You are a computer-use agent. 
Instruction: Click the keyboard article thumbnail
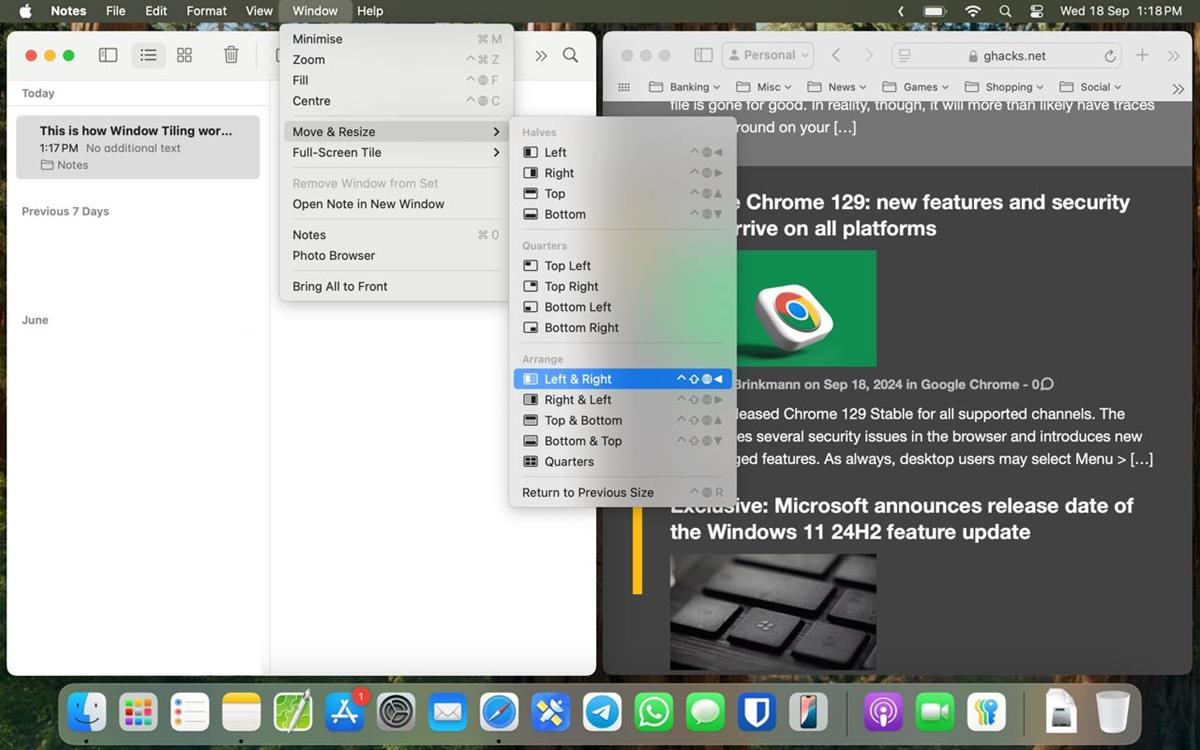click(773, 611)
